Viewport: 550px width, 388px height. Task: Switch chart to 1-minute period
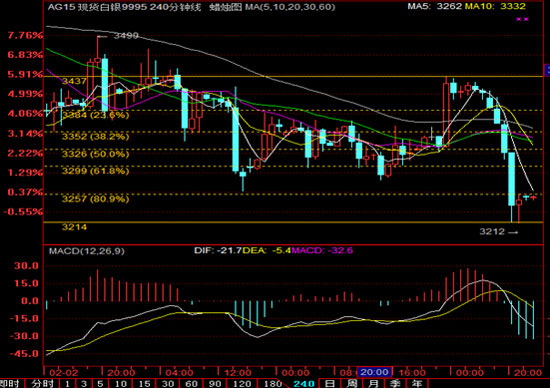tap(67, 383)
